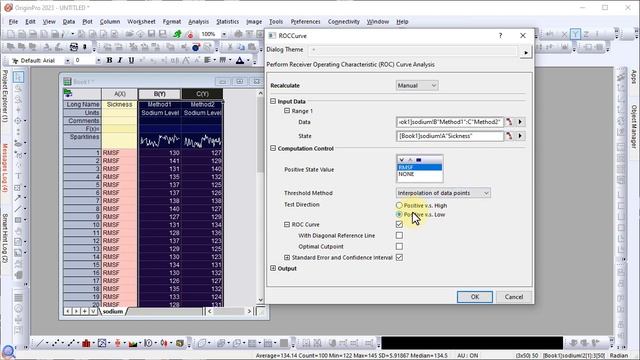640x360 pixels.
Task: Click the interactive range selector beside State field
Action: [x=509, y=136]
